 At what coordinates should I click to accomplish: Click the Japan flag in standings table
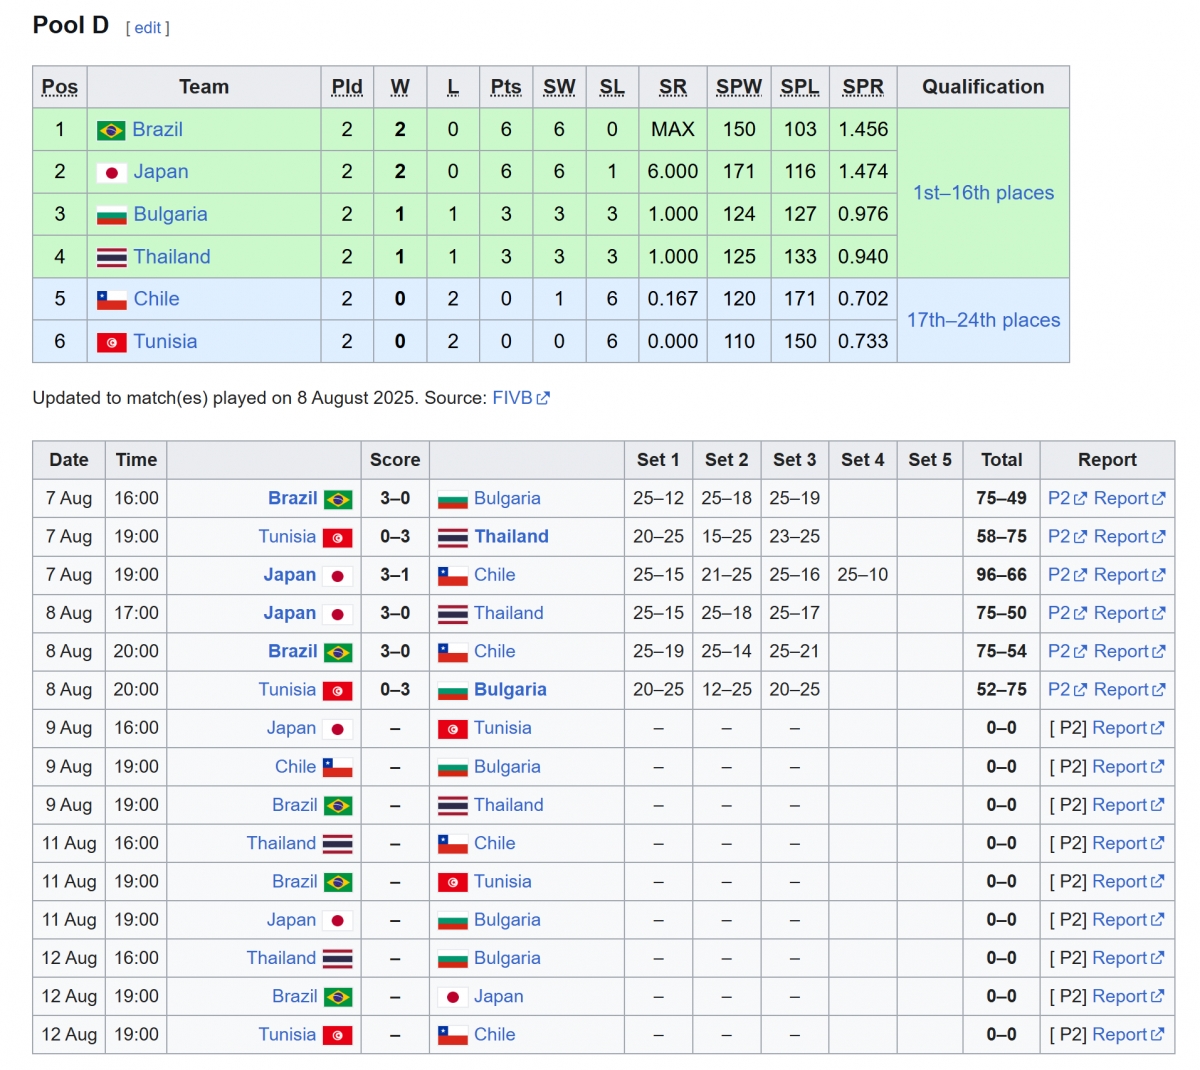coord(111,173)
